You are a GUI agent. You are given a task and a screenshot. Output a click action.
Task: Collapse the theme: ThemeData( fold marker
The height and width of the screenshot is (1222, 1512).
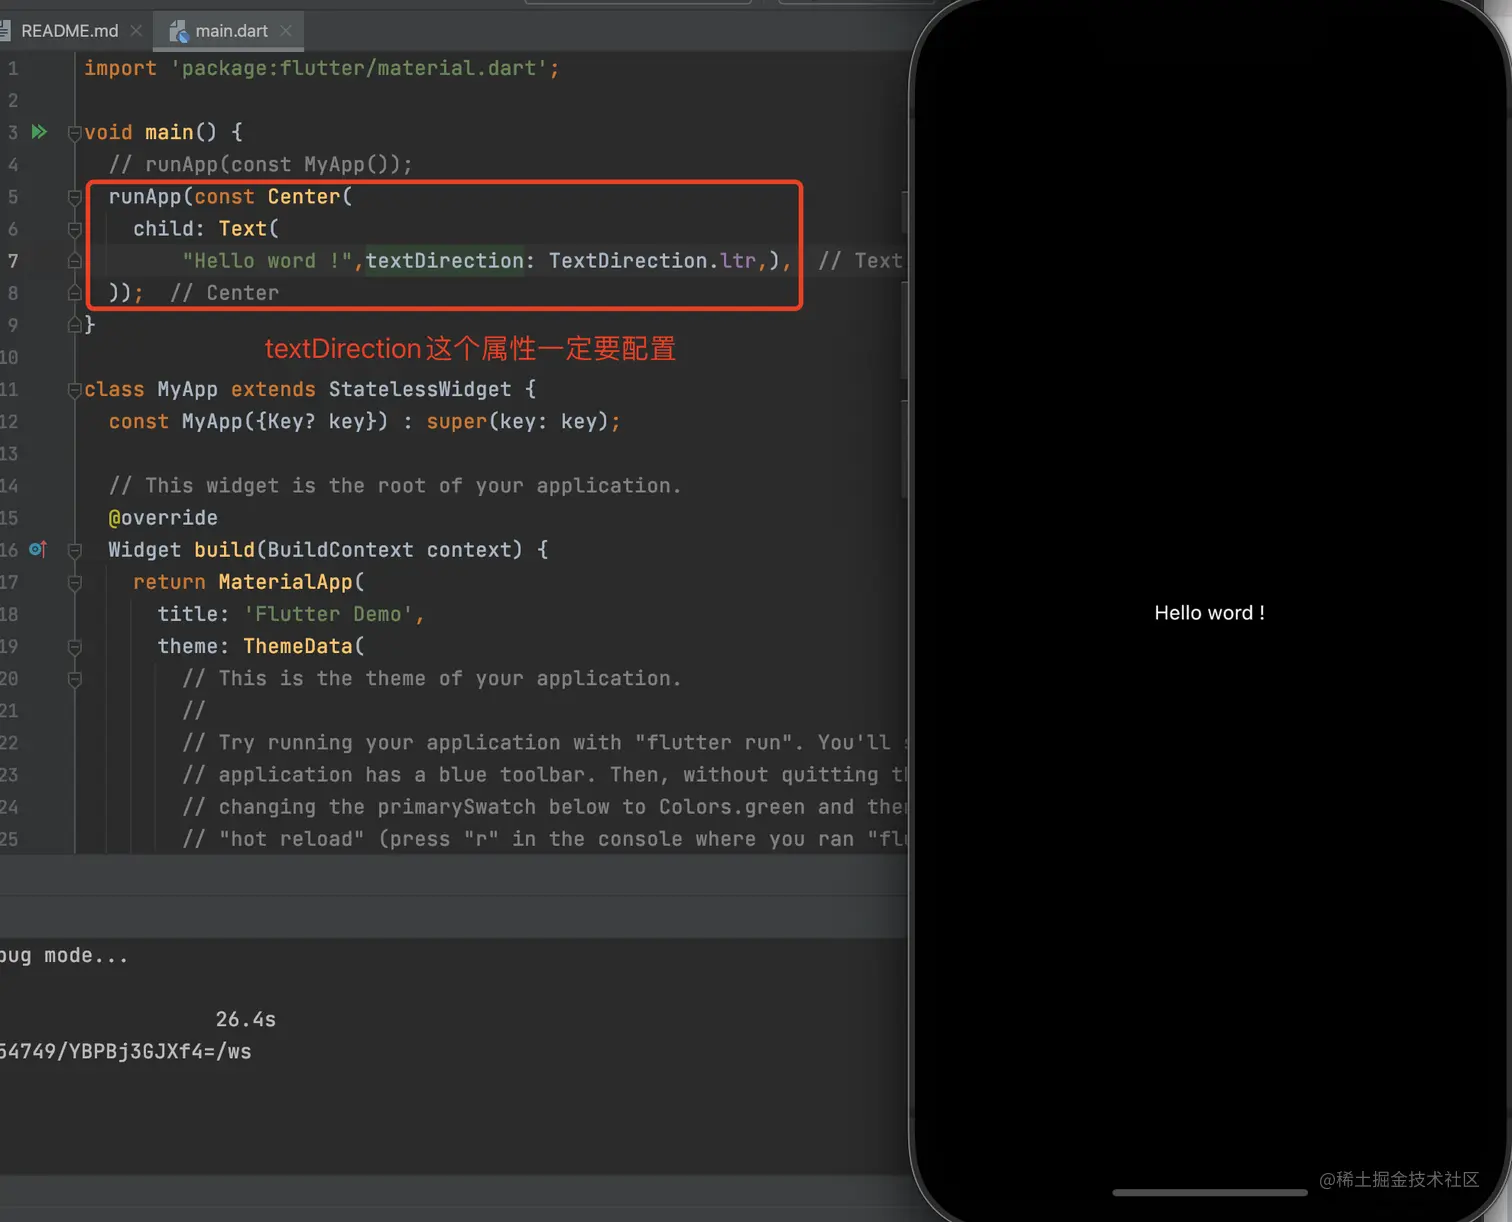(x=74, y=647)
